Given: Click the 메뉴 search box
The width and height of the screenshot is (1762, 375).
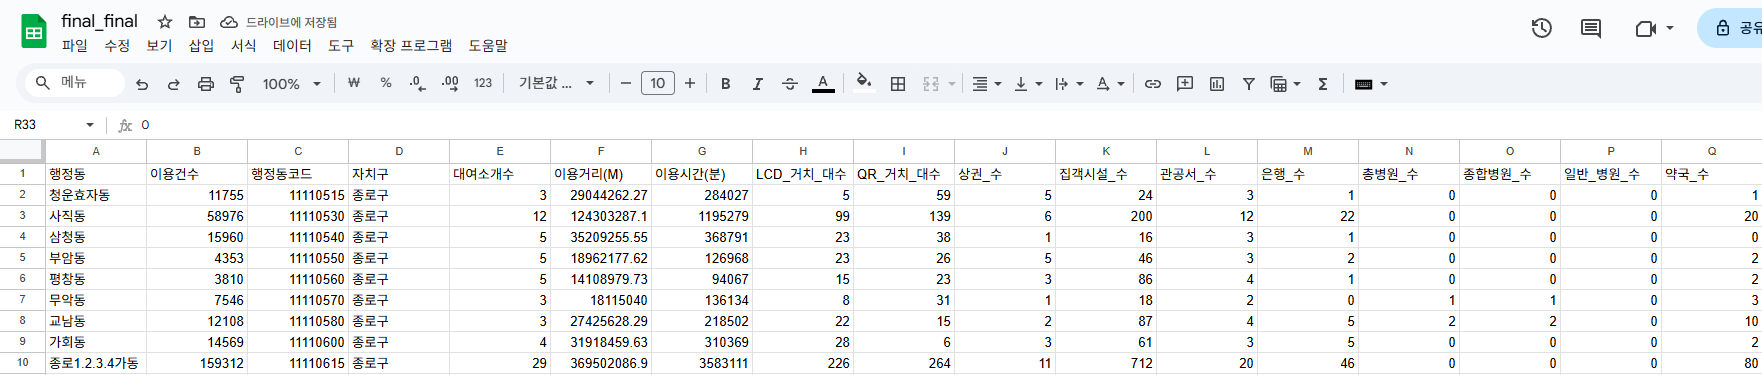Looking at the screenshot, I should coord(75,83).
